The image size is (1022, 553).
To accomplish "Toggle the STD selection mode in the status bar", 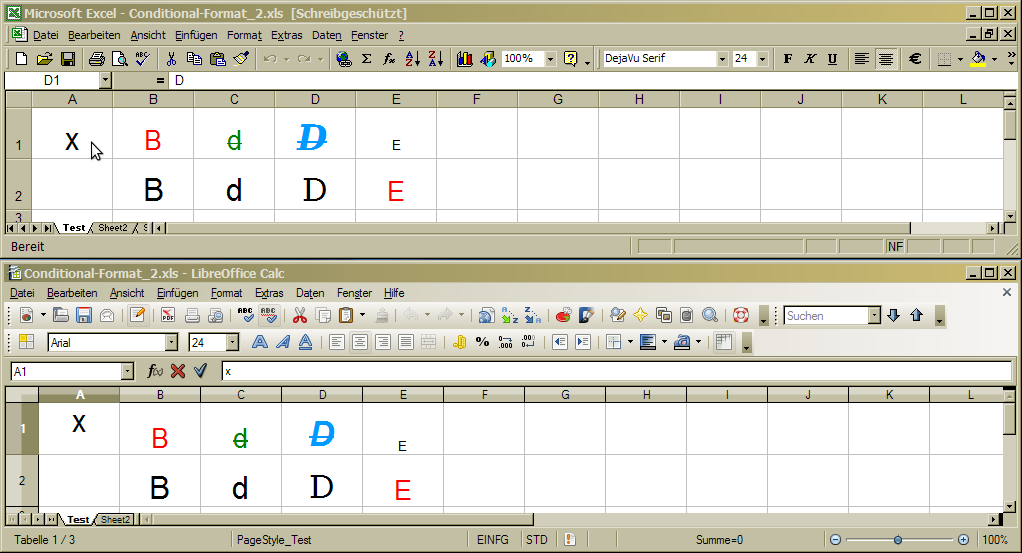I will pos(537,540).
